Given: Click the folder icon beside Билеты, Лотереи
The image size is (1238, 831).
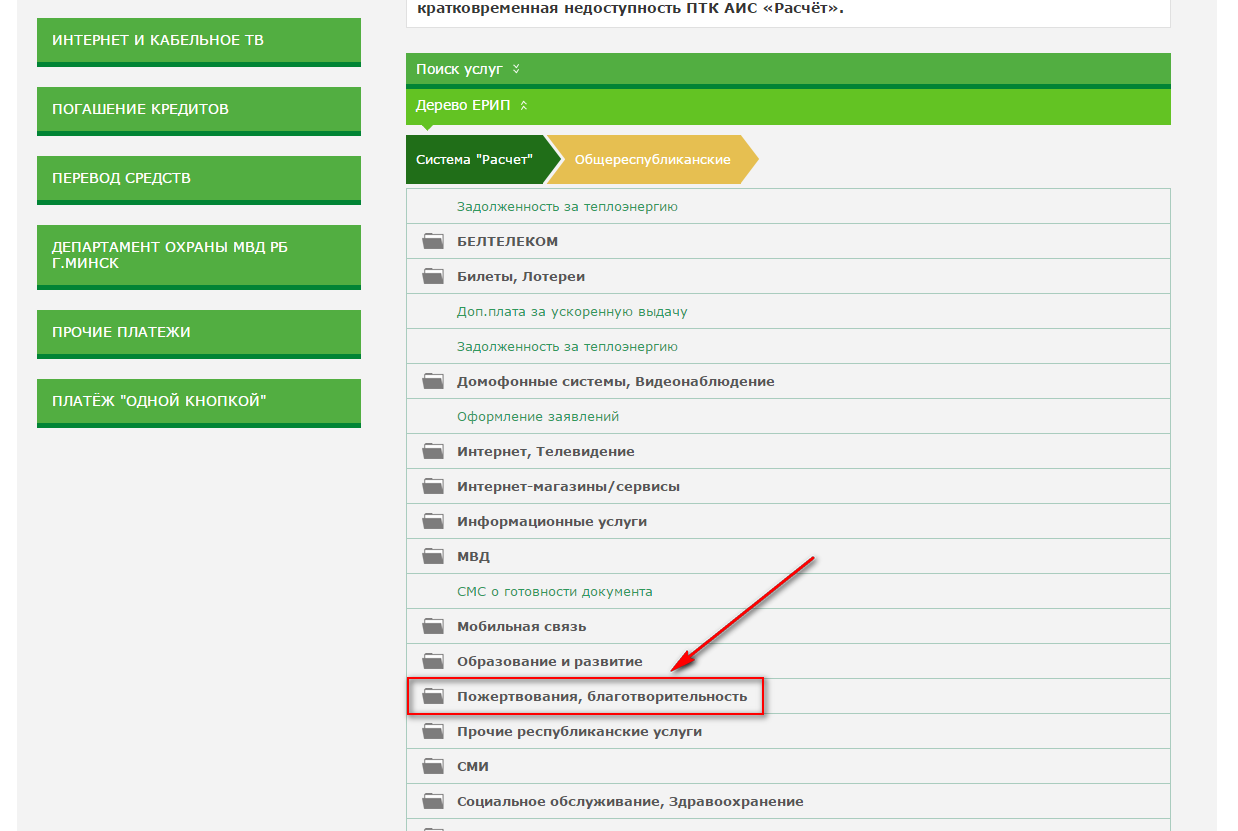Looking at the screenshot, I should (432, 276).
